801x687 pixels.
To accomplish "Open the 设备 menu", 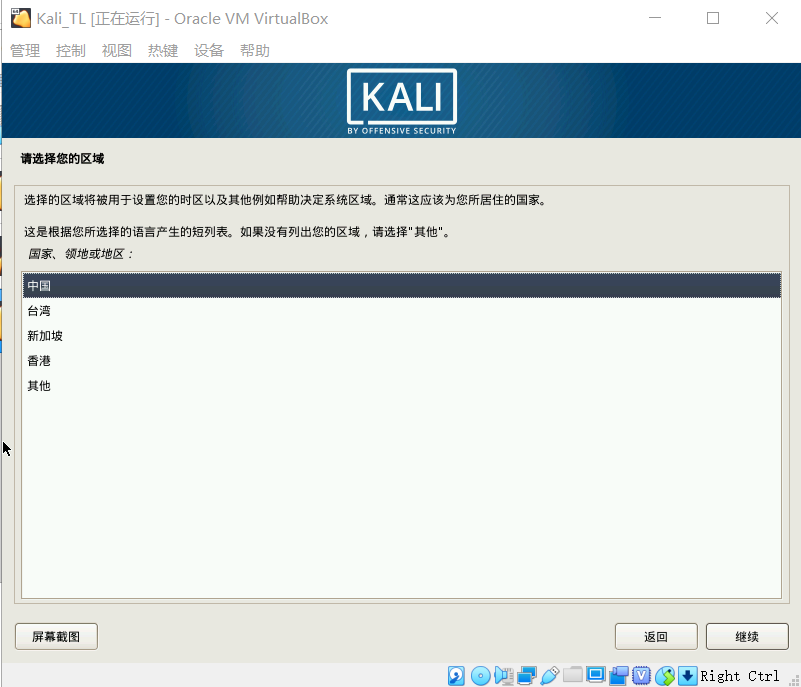I will [208, 51].
